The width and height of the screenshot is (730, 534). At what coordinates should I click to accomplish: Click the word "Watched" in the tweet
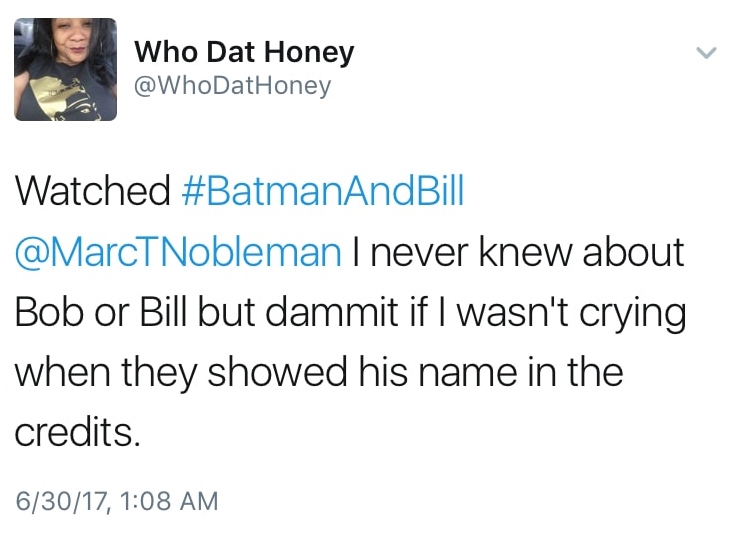click(x=92, y=190)
